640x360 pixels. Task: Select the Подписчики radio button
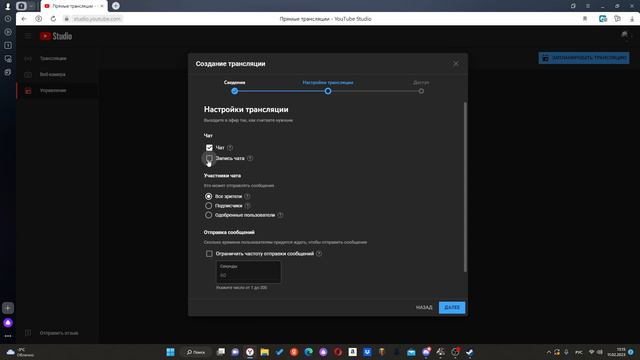(x=209, y=206)
